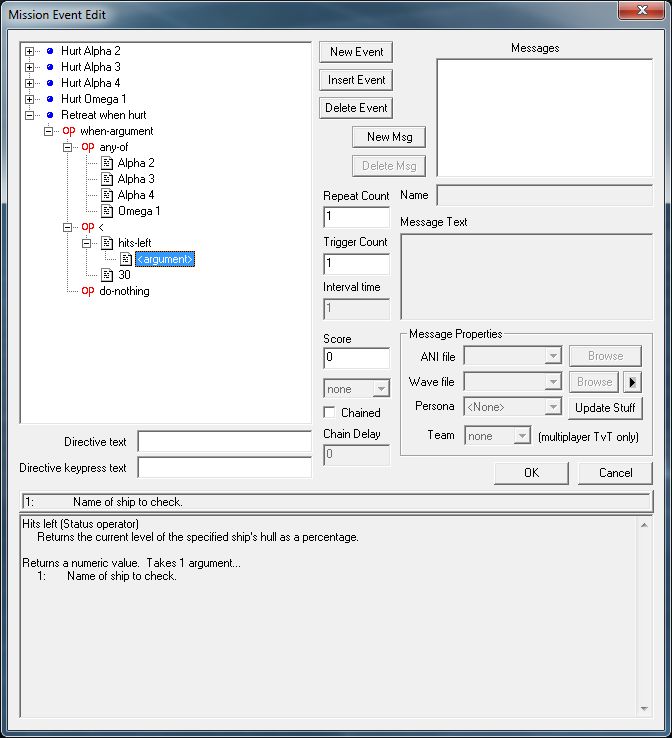Enable the Chained checkbox

[330, 413]
